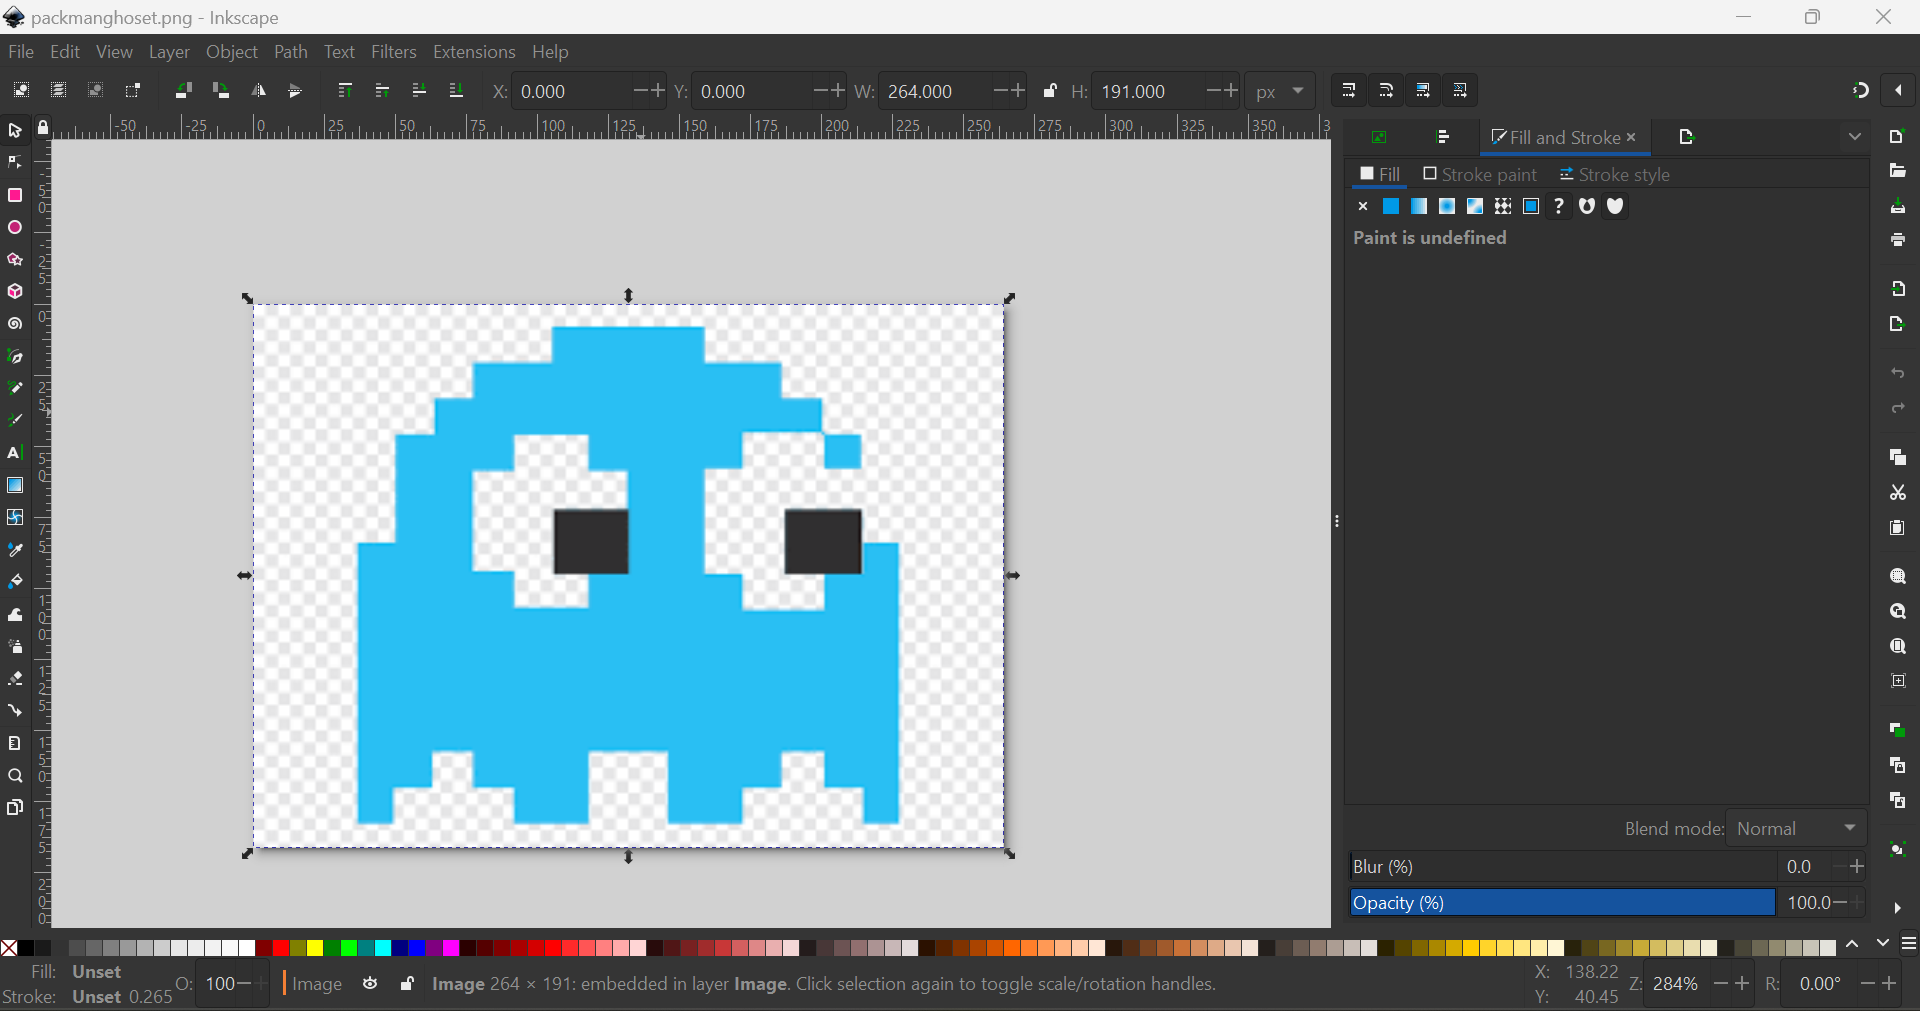
Task: Lower selection to bottom
Action: tap(456, 91)
